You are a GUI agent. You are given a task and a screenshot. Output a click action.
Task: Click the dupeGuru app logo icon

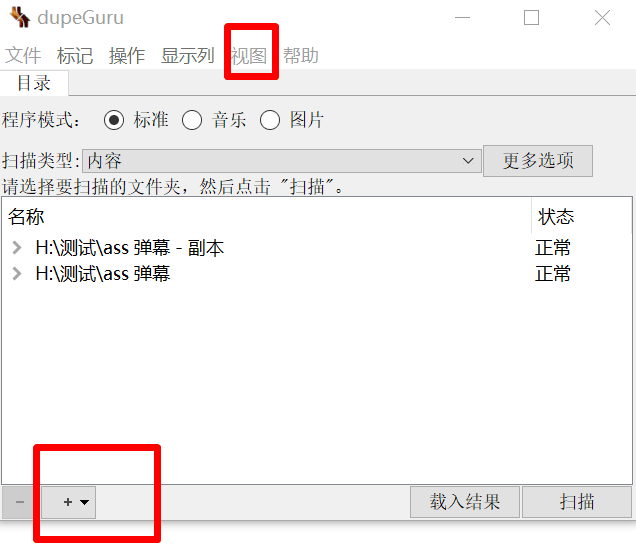coord(19,17)
